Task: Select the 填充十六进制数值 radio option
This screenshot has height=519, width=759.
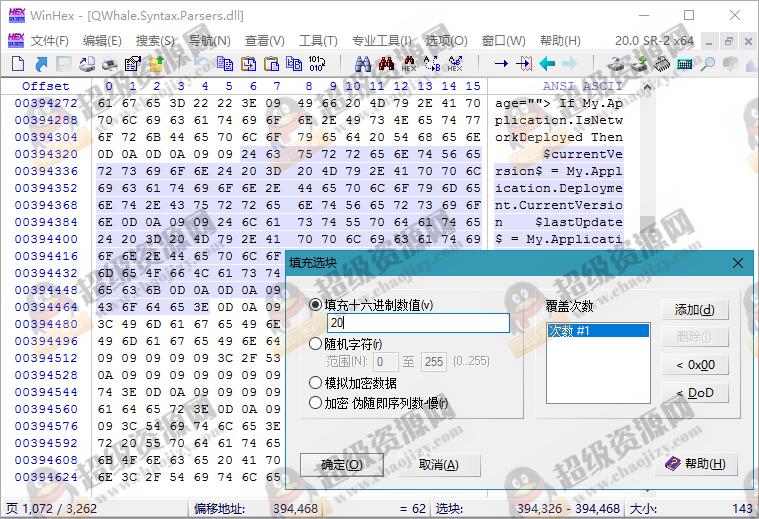Action: pos(316,305)
